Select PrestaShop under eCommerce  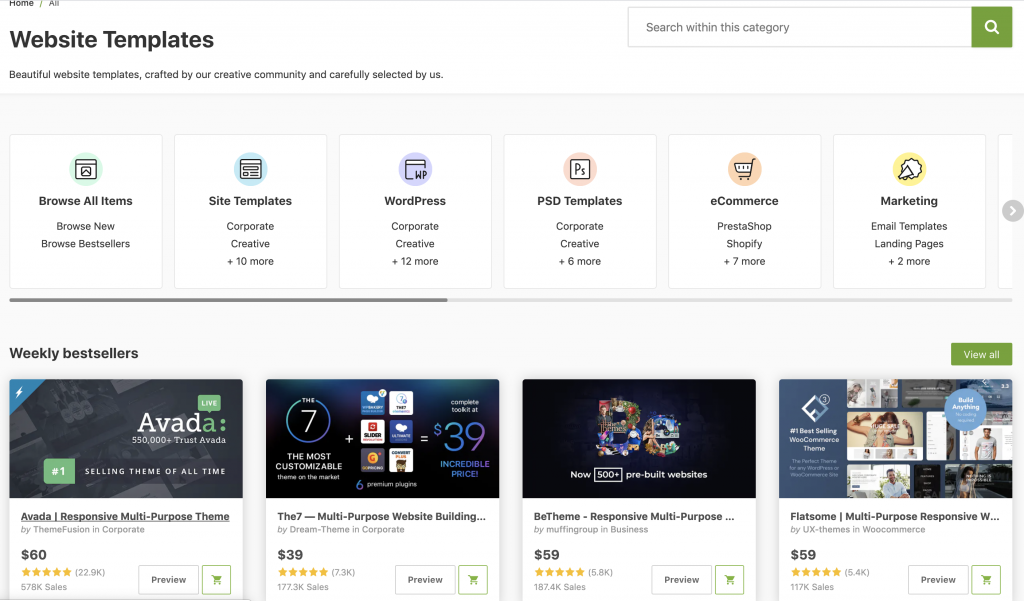[x=744, y=226]
